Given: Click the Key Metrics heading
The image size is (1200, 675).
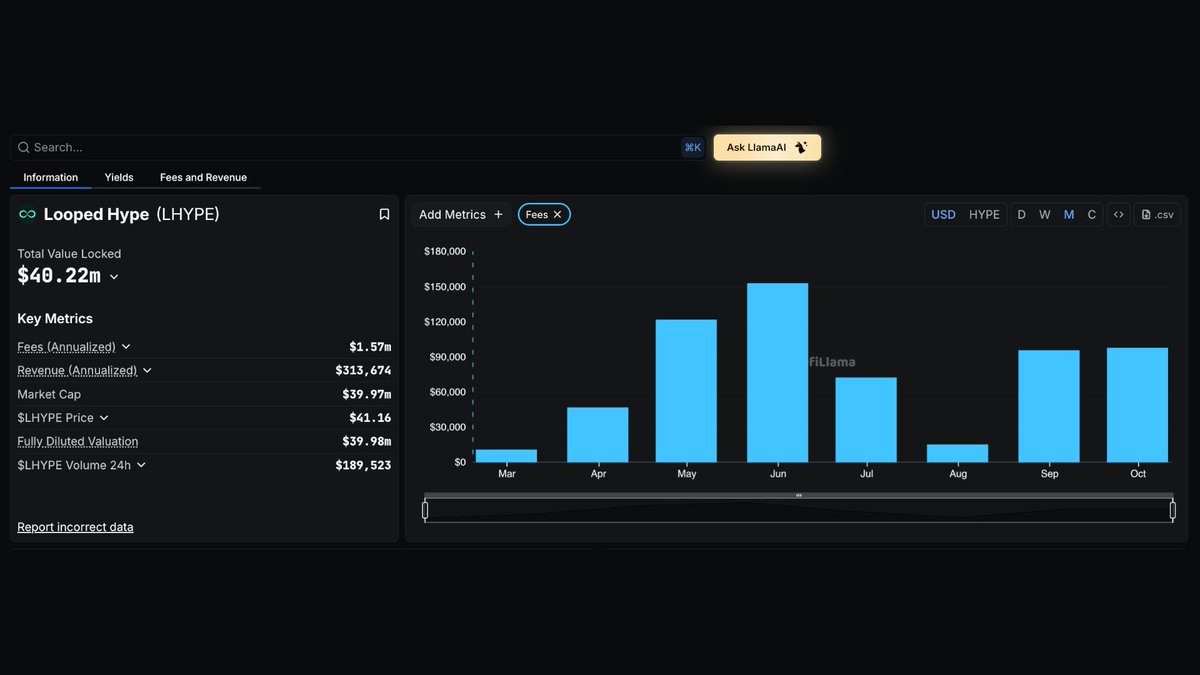Looking at the screenshot, I should (55, 319).
